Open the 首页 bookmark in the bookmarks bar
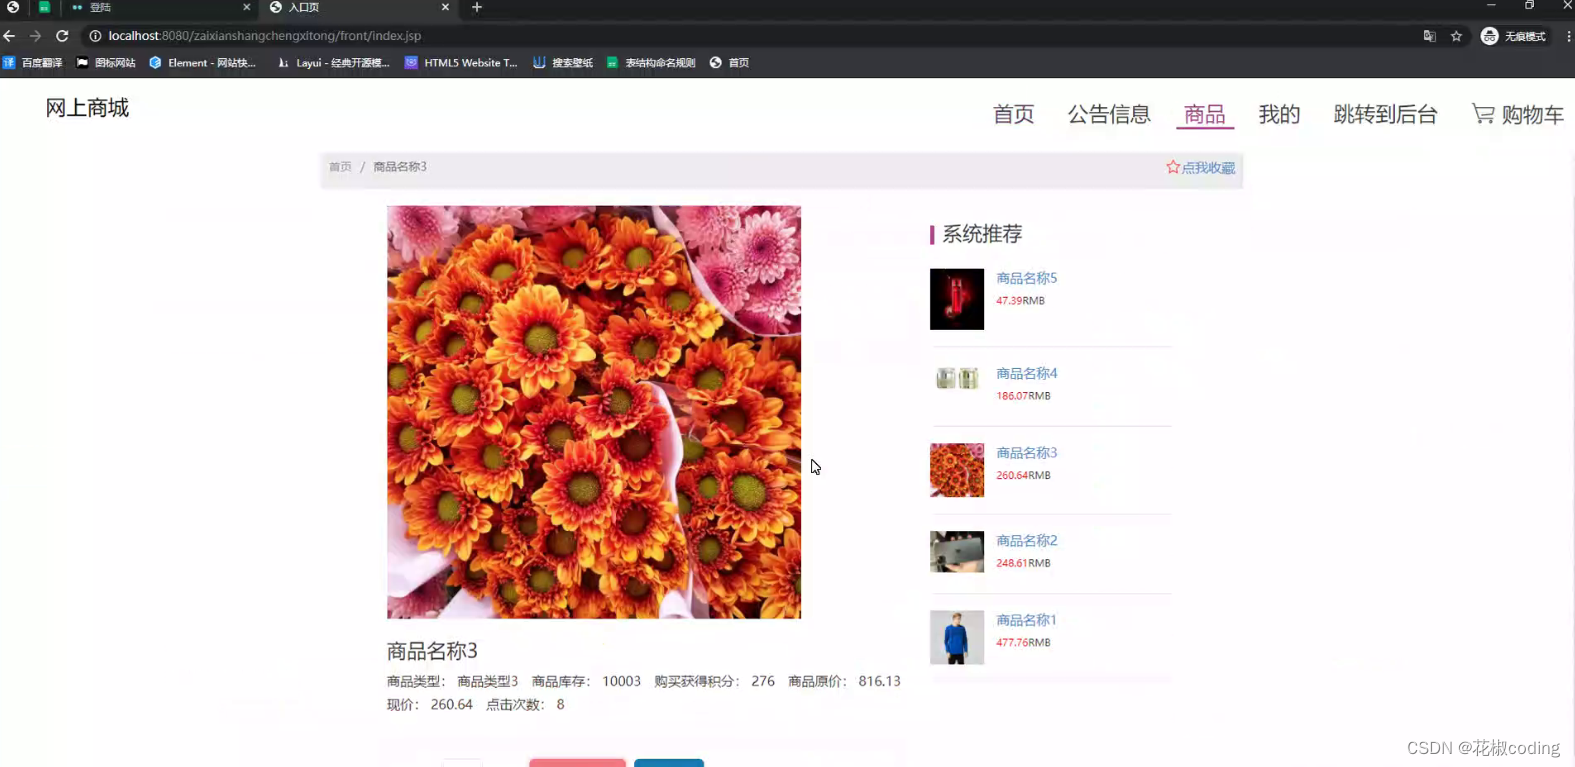This screenshot has height=767, width=1575. [x=729, y=62]
